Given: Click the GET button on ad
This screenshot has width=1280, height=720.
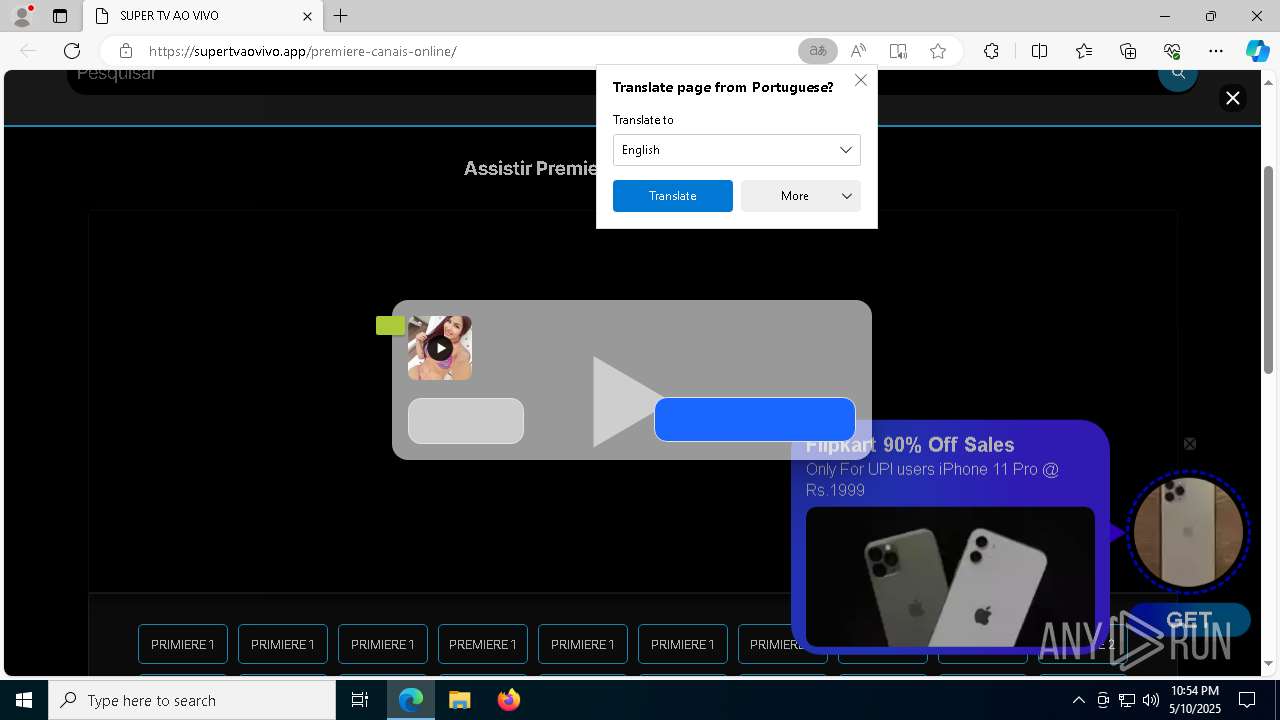Looking at the screenshot, I should (1189, 620).
